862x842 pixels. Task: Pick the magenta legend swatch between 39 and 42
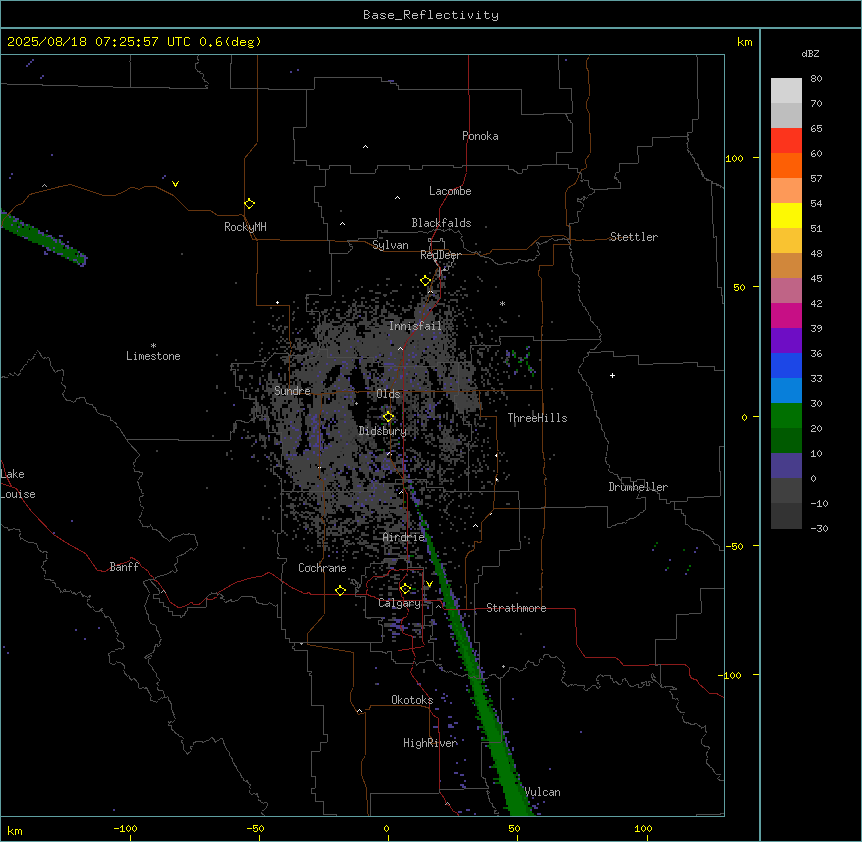pos(786,315)
